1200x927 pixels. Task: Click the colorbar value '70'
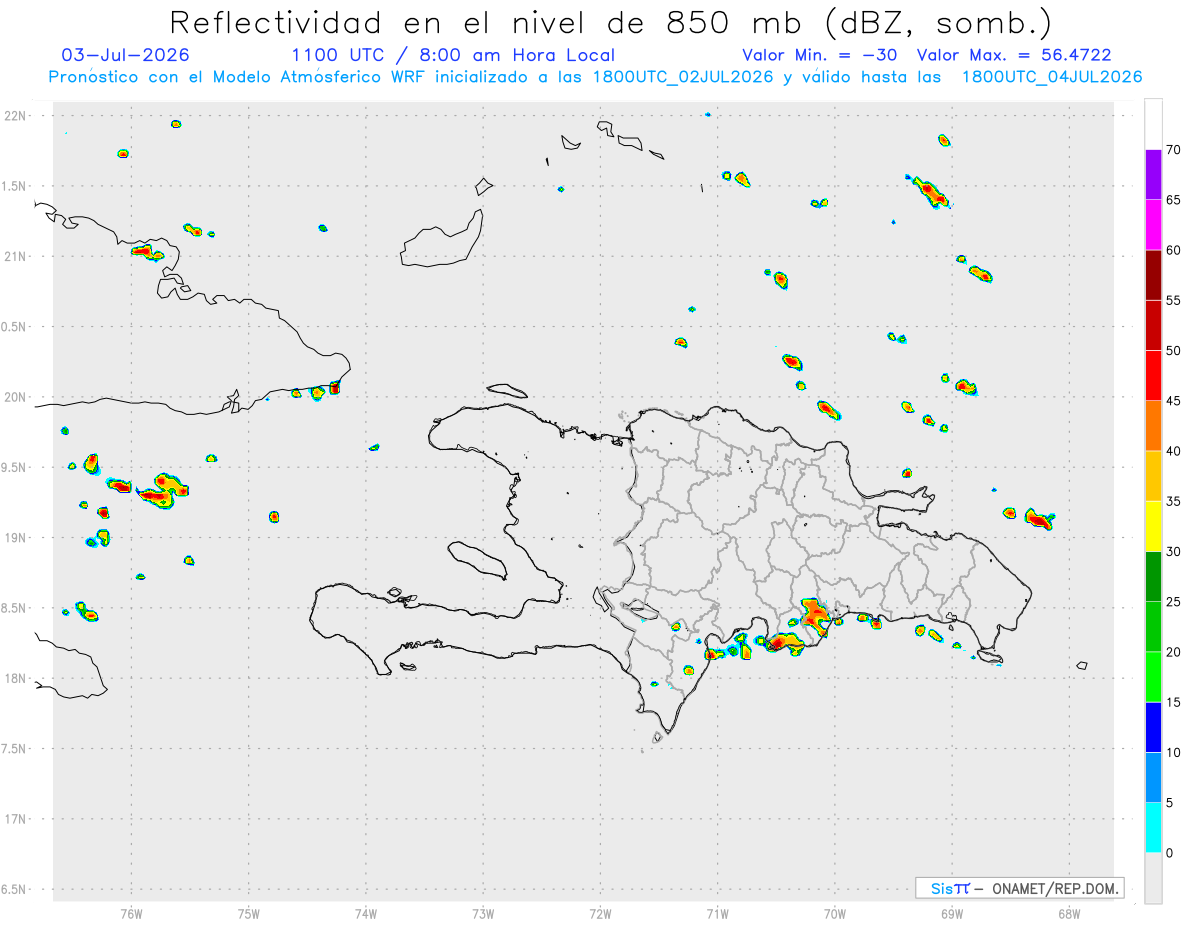point(1173,150)
